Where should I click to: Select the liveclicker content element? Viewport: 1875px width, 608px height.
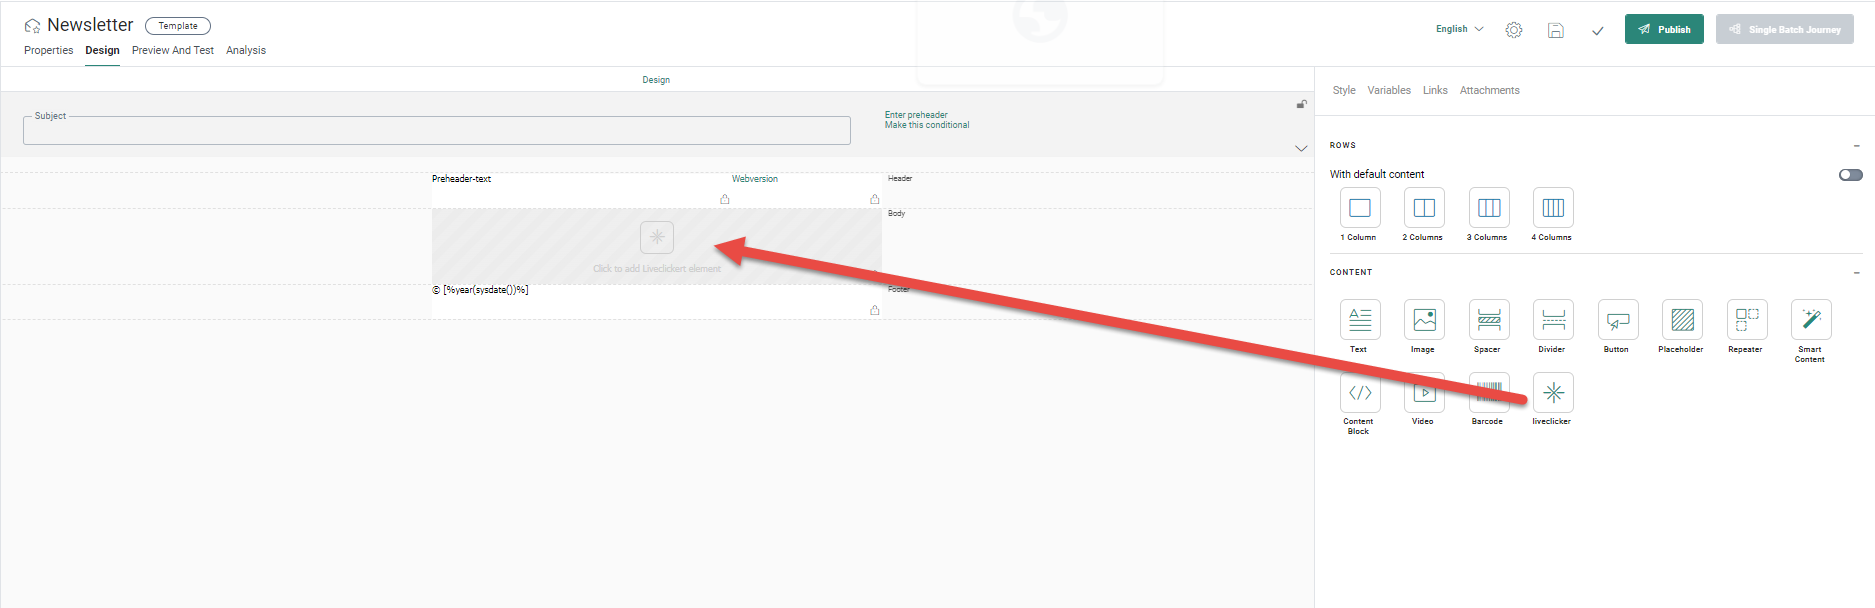1553,393
